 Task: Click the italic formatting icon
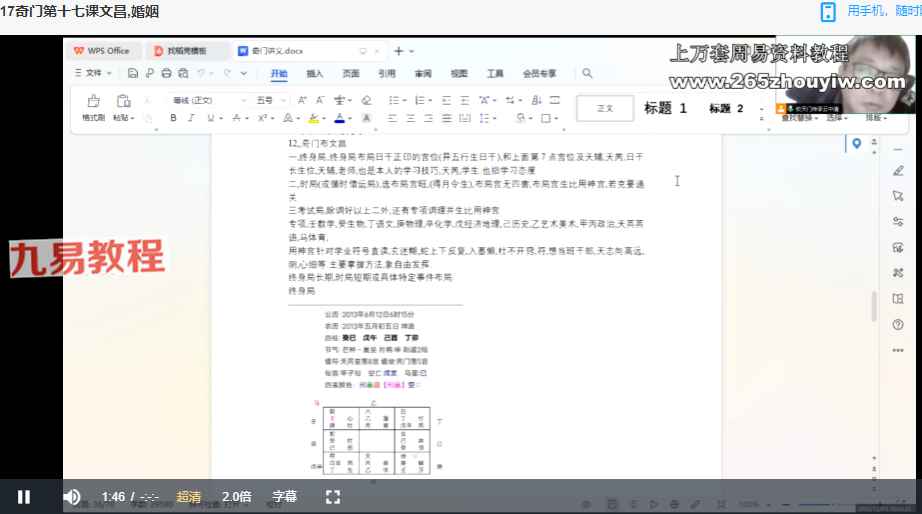(x=190, y=118)
